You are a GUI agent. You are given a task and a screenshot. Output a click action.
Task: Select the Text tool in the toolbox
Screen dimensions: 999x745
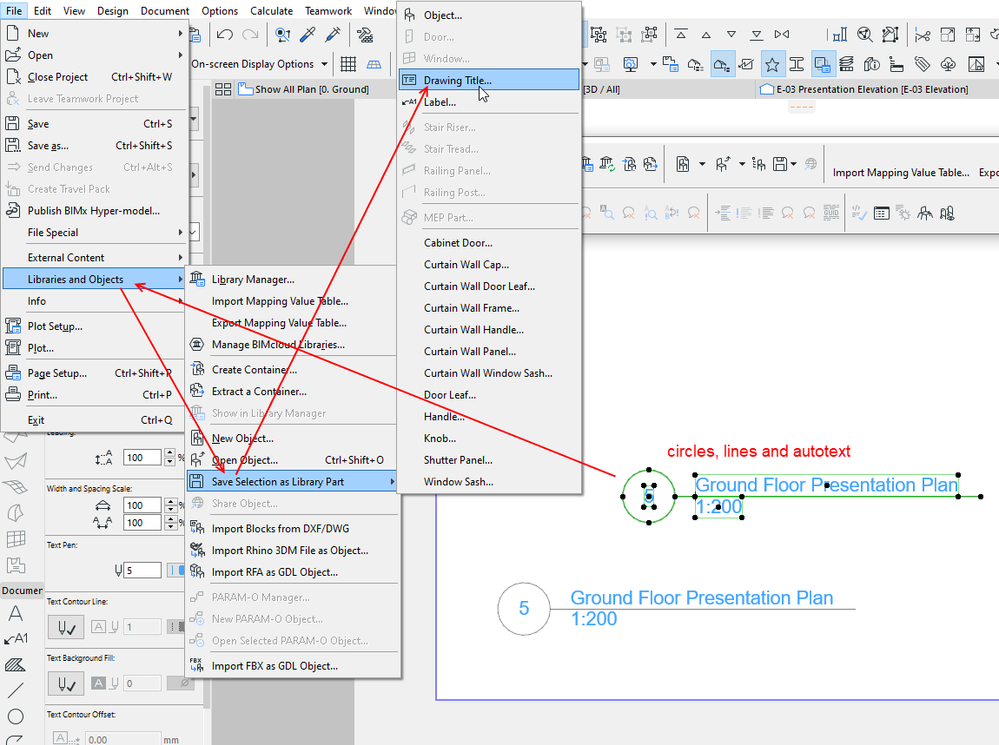15,614
